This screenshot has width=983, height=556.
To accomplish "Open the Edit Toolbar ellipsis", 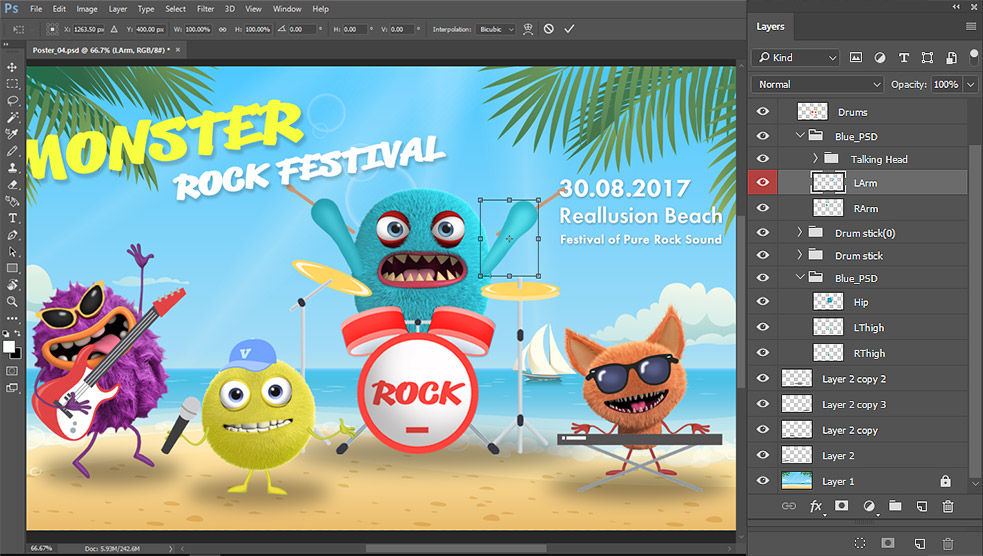I will click(x=12, y=318).
